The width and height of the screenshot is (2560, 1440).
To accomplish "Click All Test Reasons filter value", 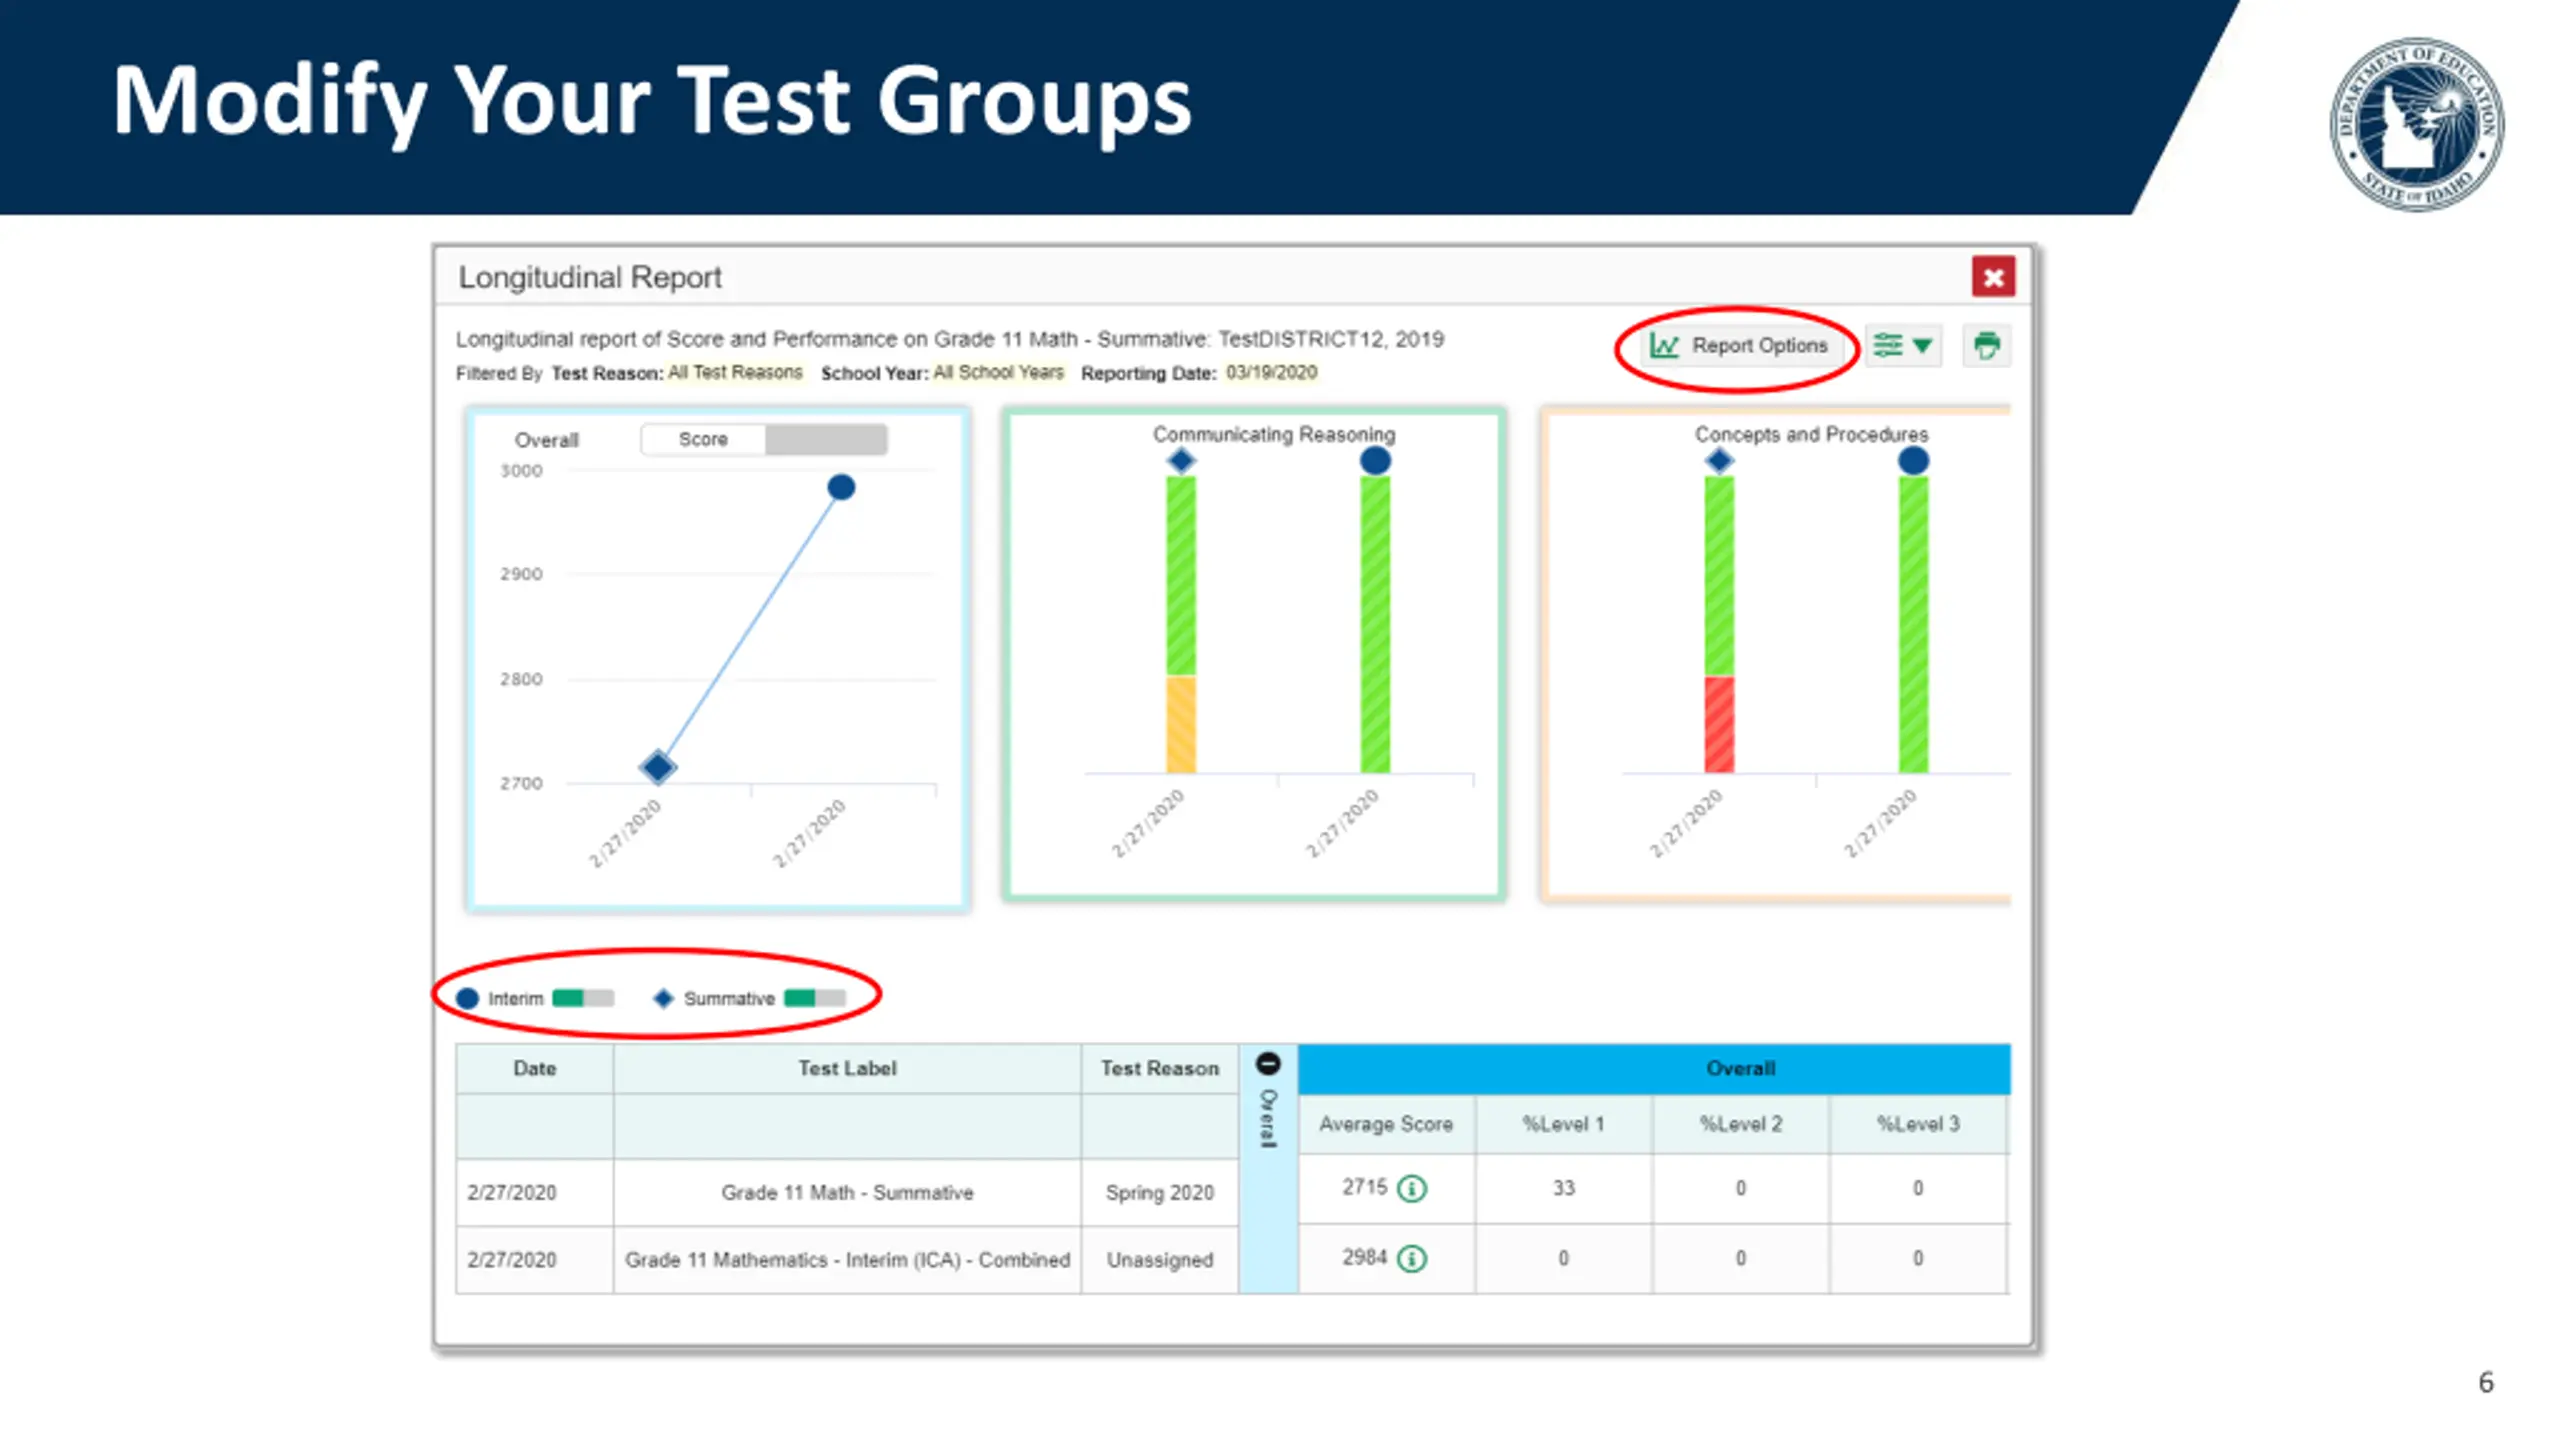I will (735, 372).
